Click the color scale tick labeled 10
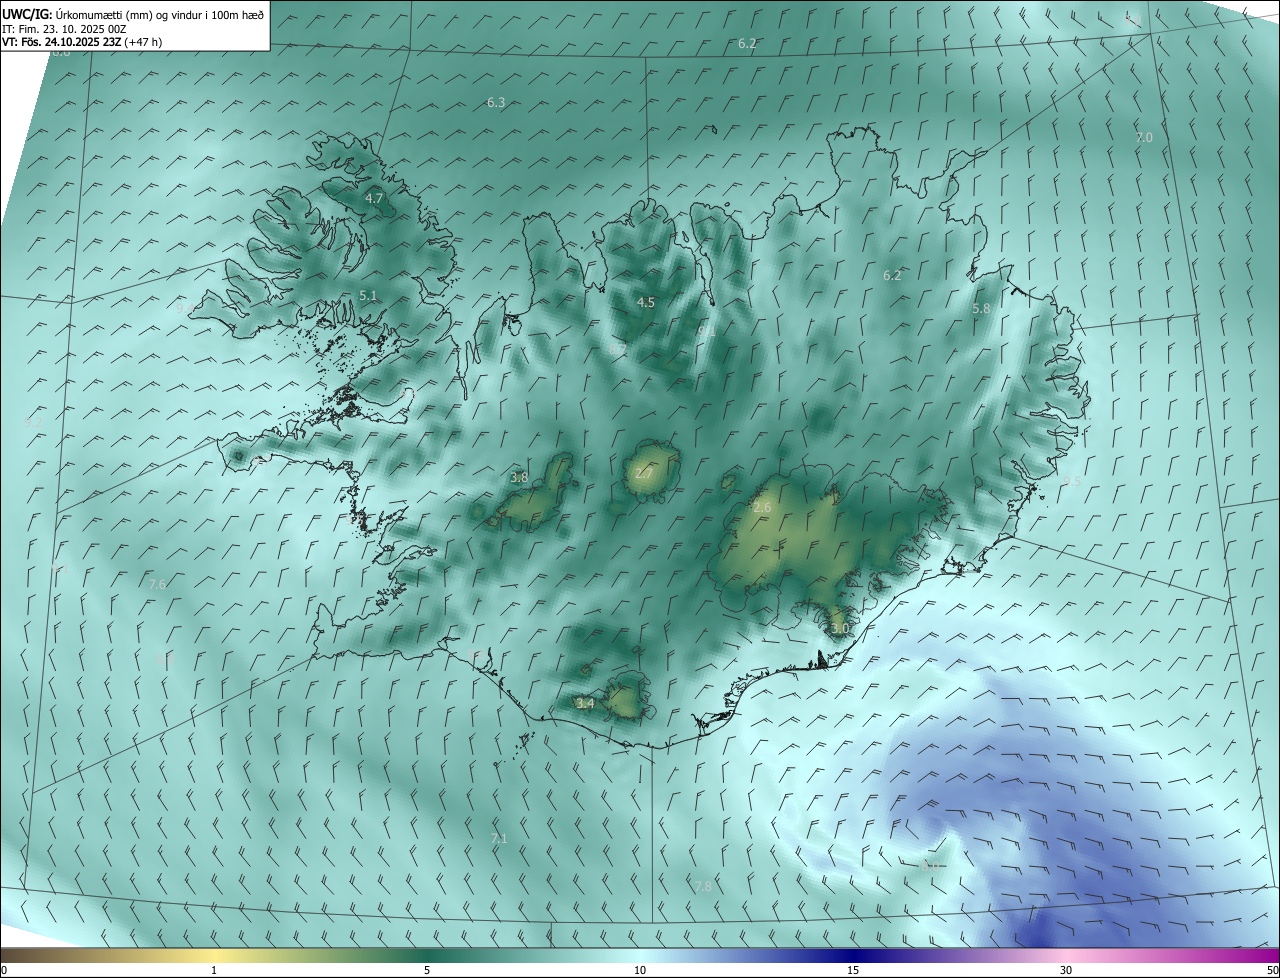Viewport: 1280px width, 978px height. (x=640, y=970)
